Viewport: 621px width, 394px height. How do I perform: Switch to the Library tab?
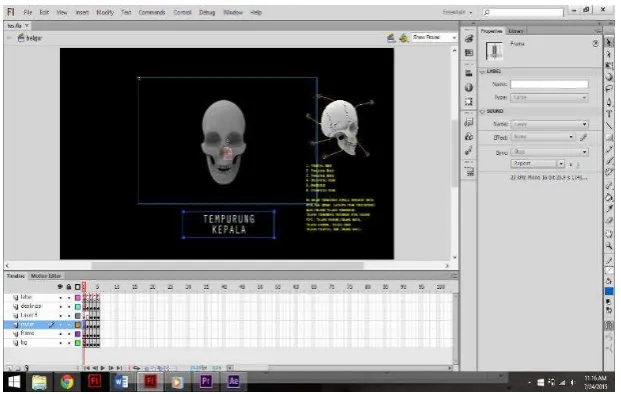coord(516,31)
